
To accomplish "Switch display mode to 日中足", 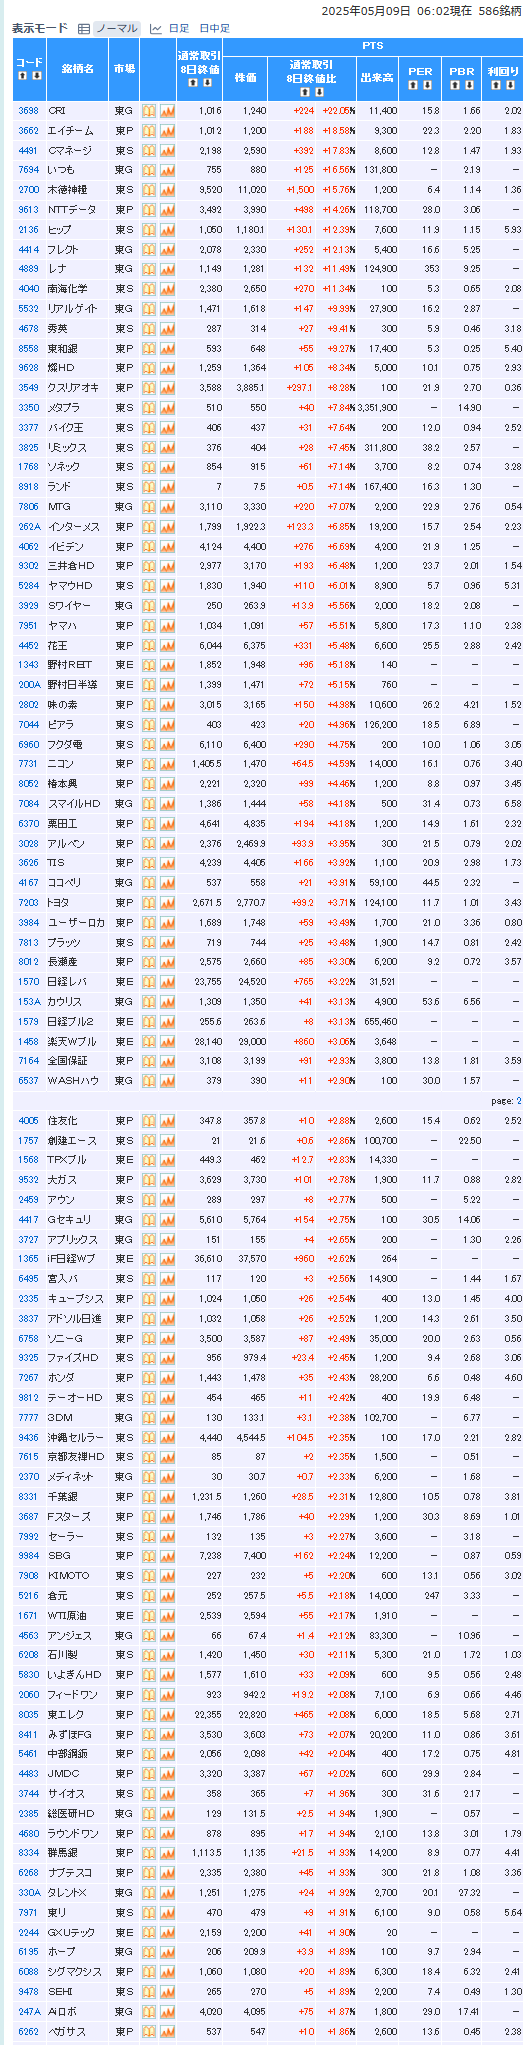I will point(214,29).
